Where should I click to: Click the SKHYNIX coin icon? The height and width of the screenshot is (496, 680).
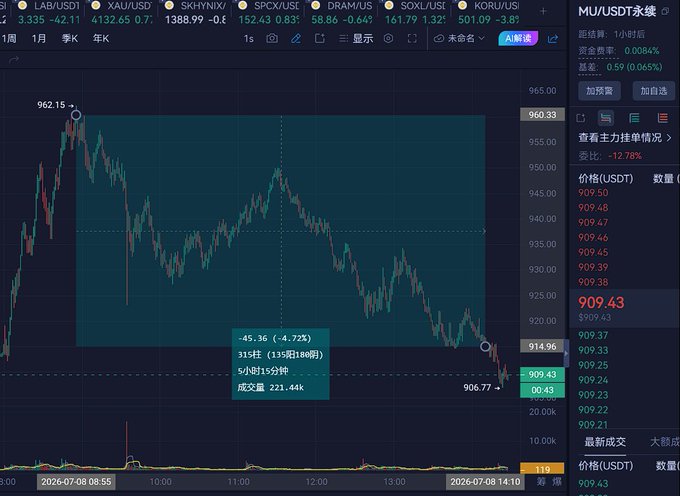coord(169,6)
